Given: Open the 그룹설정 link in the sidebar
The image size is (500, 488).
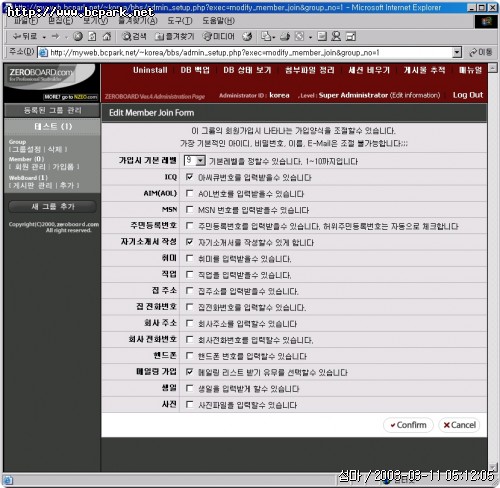Looking at the screenshot, I should coord(27,149).
